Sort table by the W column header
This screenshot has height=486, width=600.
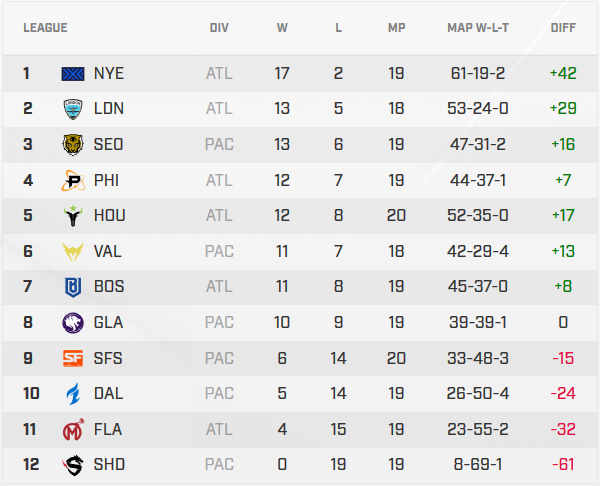coord(282,28)
